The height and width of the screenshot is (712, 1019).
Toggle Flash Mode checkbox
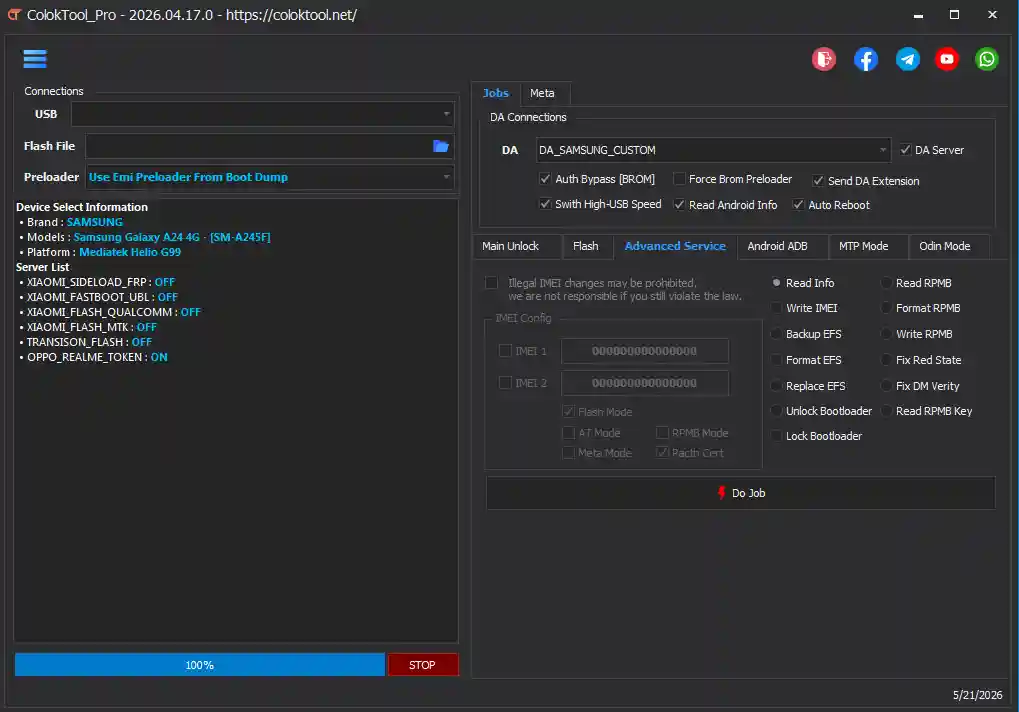point(569,411)
